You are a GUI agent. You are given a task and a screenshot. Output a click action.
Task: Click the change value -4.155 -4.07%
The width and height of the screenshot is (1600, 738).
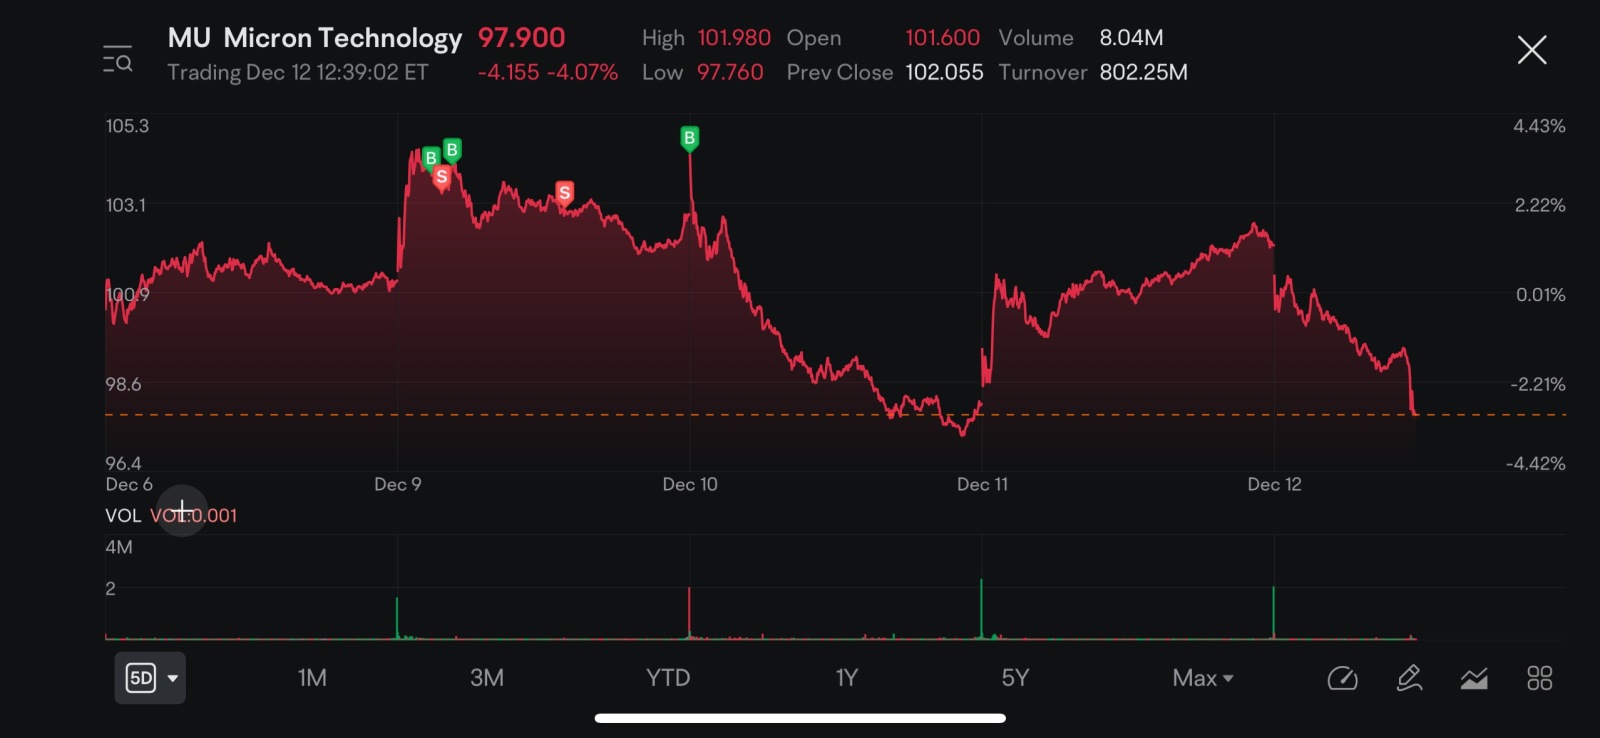[x=547, y=72]
